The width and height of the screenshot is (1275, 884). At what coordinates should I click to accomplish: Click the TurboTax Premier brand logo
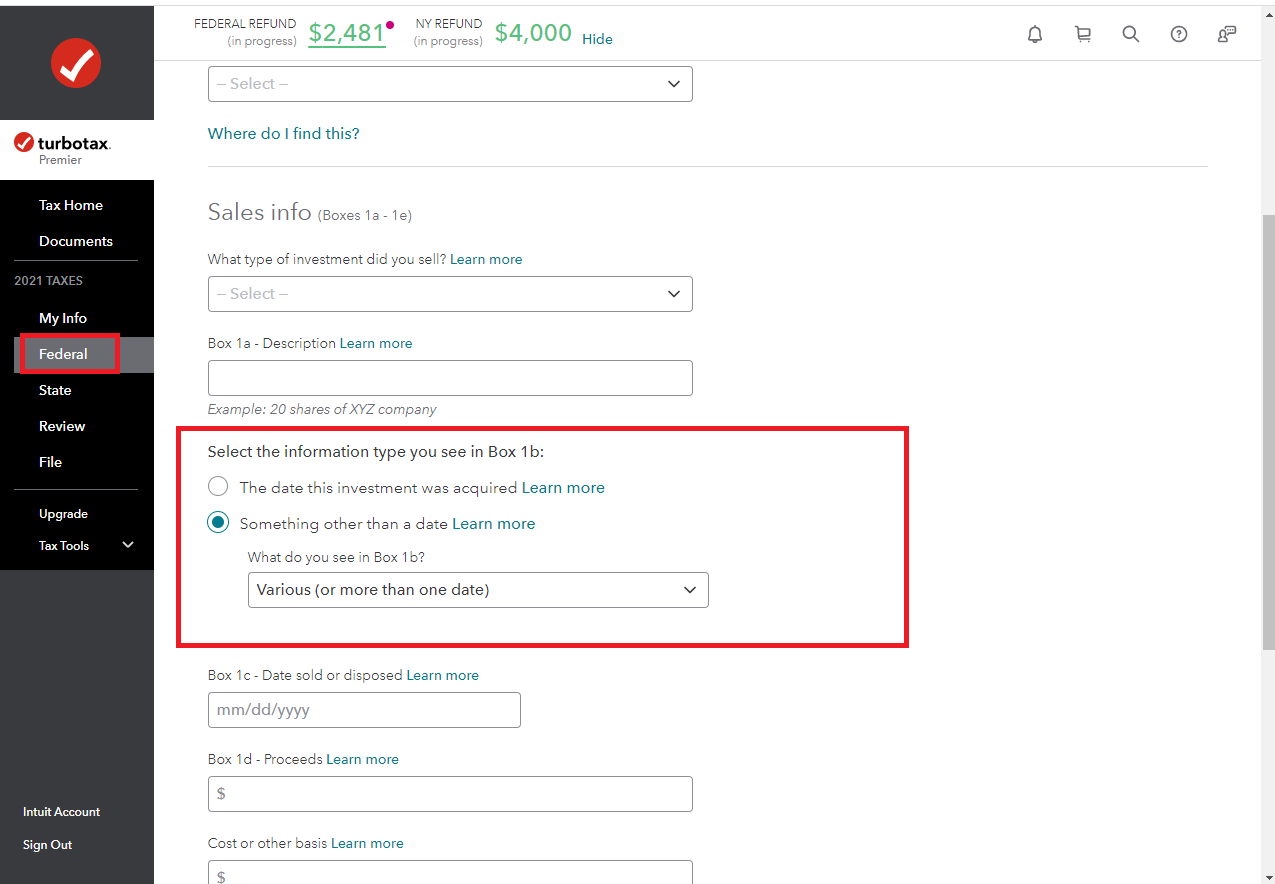[63, 149]
